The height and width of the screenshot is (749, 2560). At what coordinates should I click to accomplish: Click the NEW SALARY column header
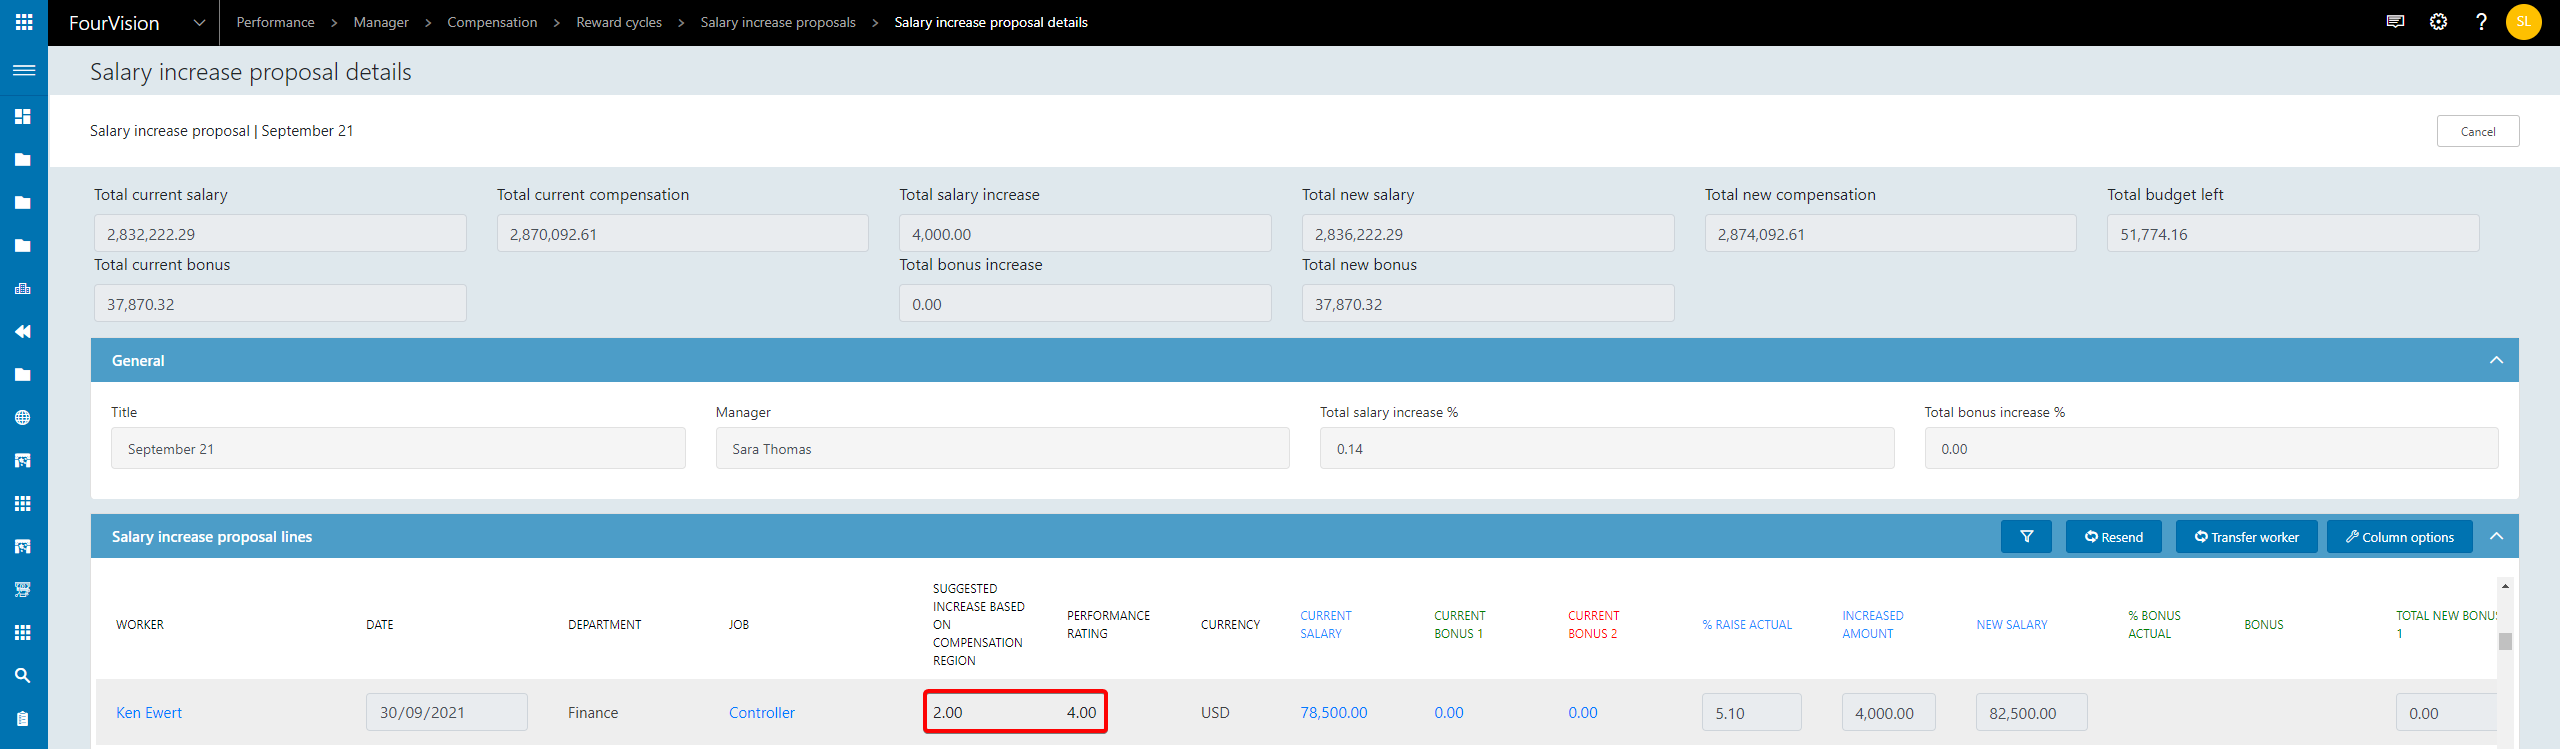[x=2012, y=625]
